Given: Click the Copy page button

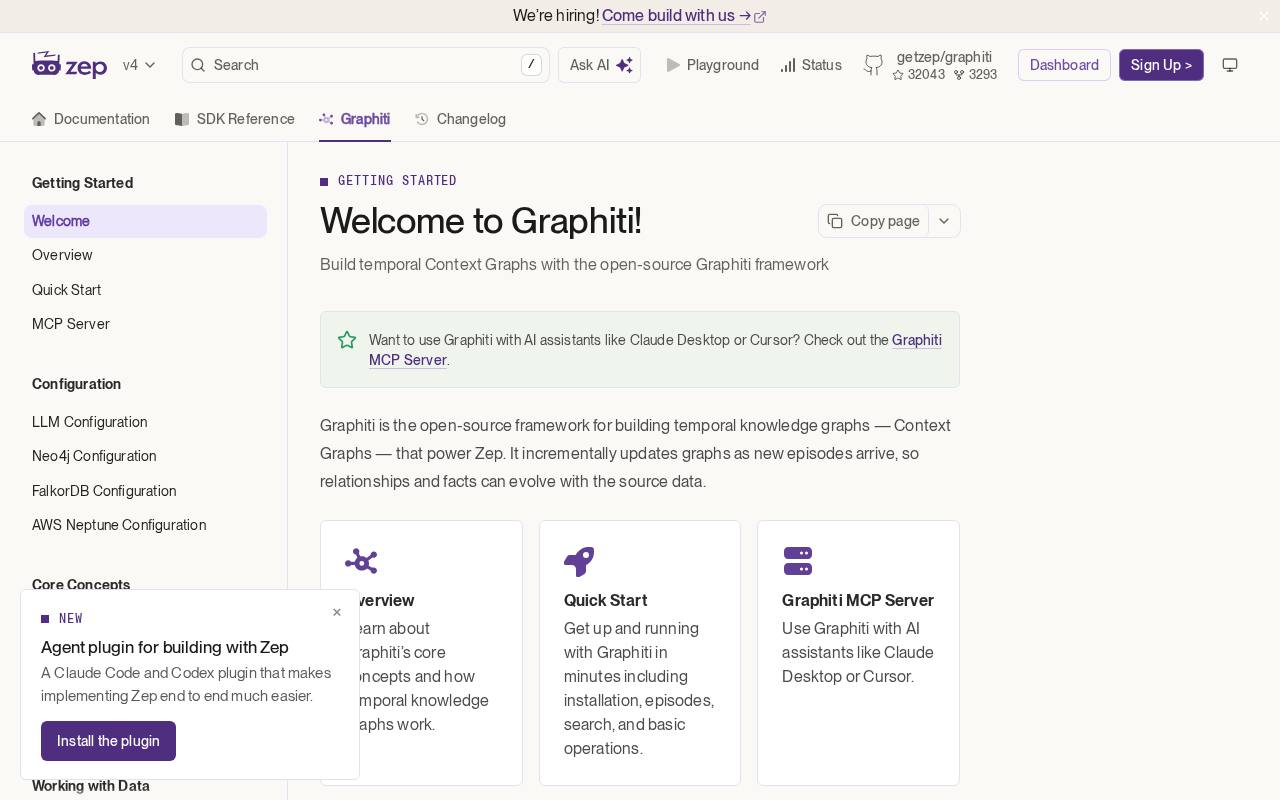Looking at the screenshot, I should point(874,221).
